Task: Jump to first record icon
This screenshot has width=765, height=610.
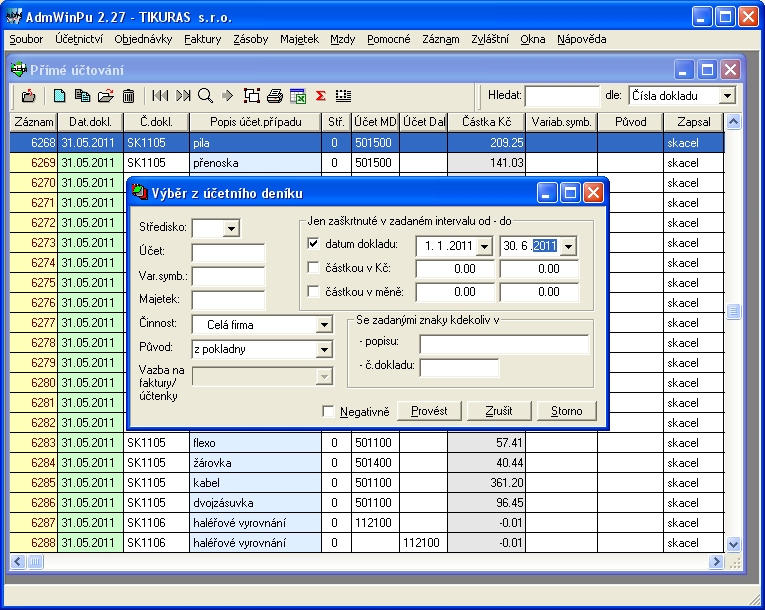Action: coord(160,96)
